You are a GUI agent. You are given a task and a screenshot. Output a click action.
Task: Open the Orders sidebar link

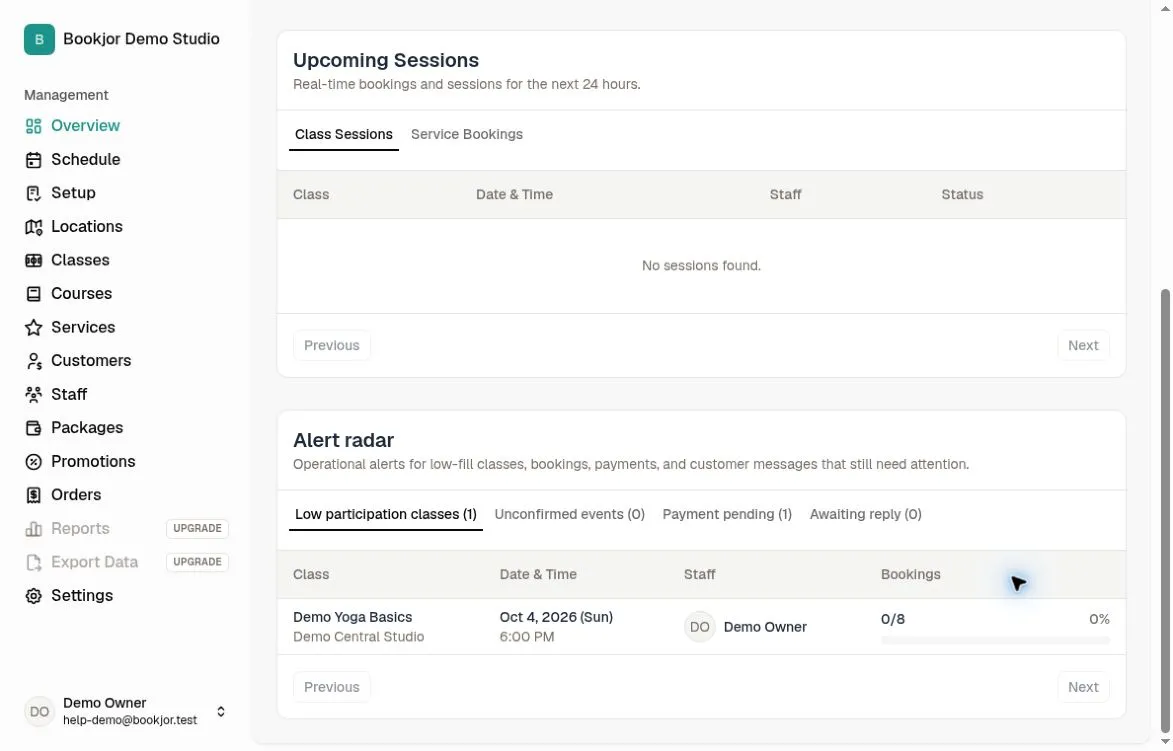tap(76, 495)
